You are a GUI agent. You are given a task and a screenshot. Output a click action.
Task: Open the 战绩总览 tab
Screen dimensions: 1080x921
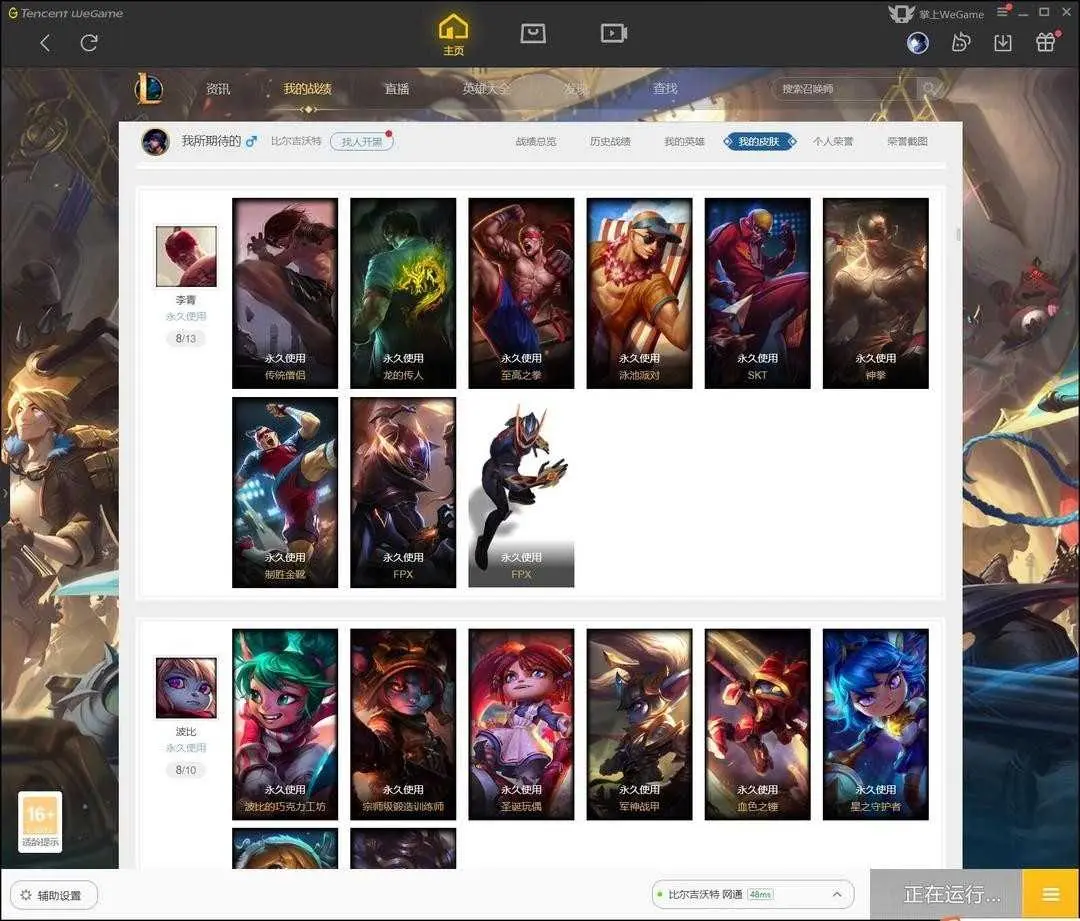click(536, 141)
